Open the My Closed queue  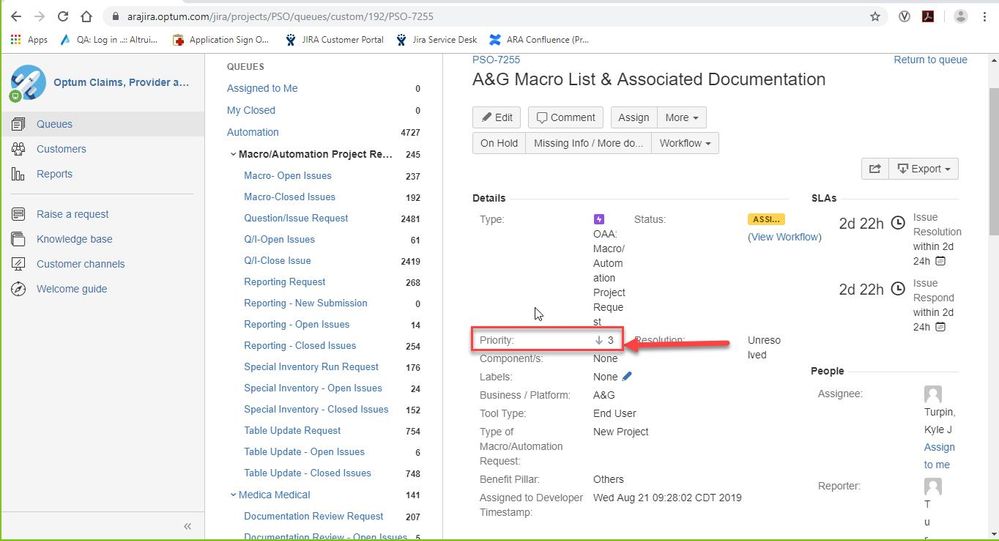[x=251, y=110]
